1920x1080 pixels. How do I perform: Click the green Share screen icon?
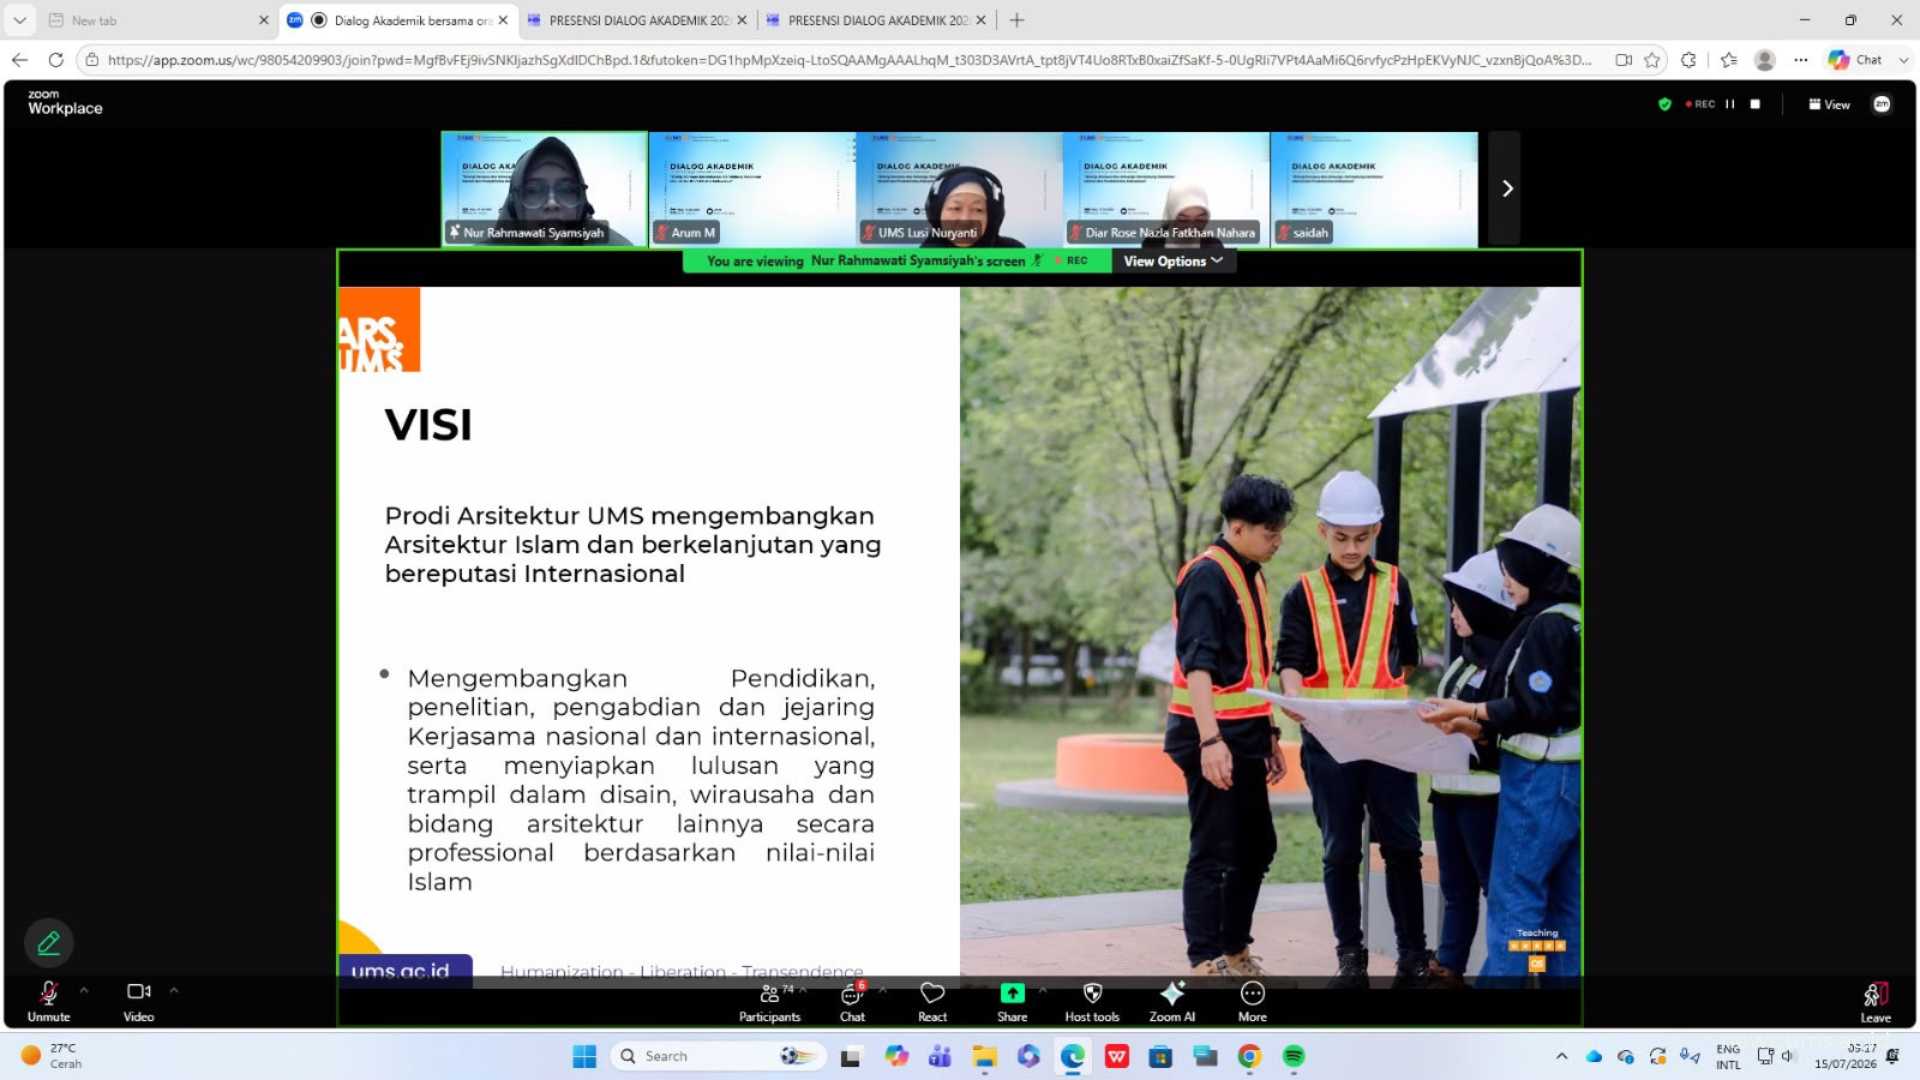pyautogui.click(x=1012, y=993)
